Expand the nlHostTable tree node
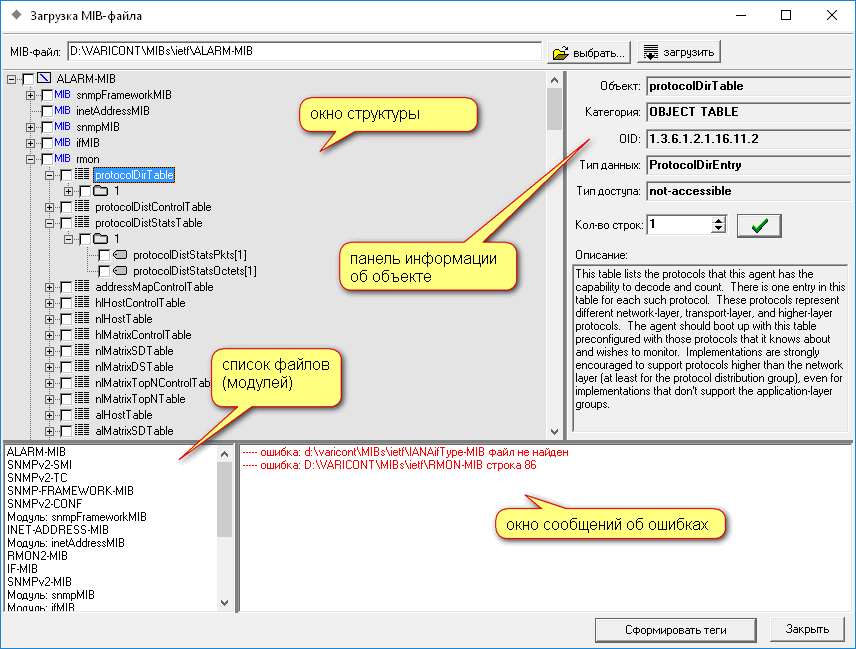 point(50,319)
